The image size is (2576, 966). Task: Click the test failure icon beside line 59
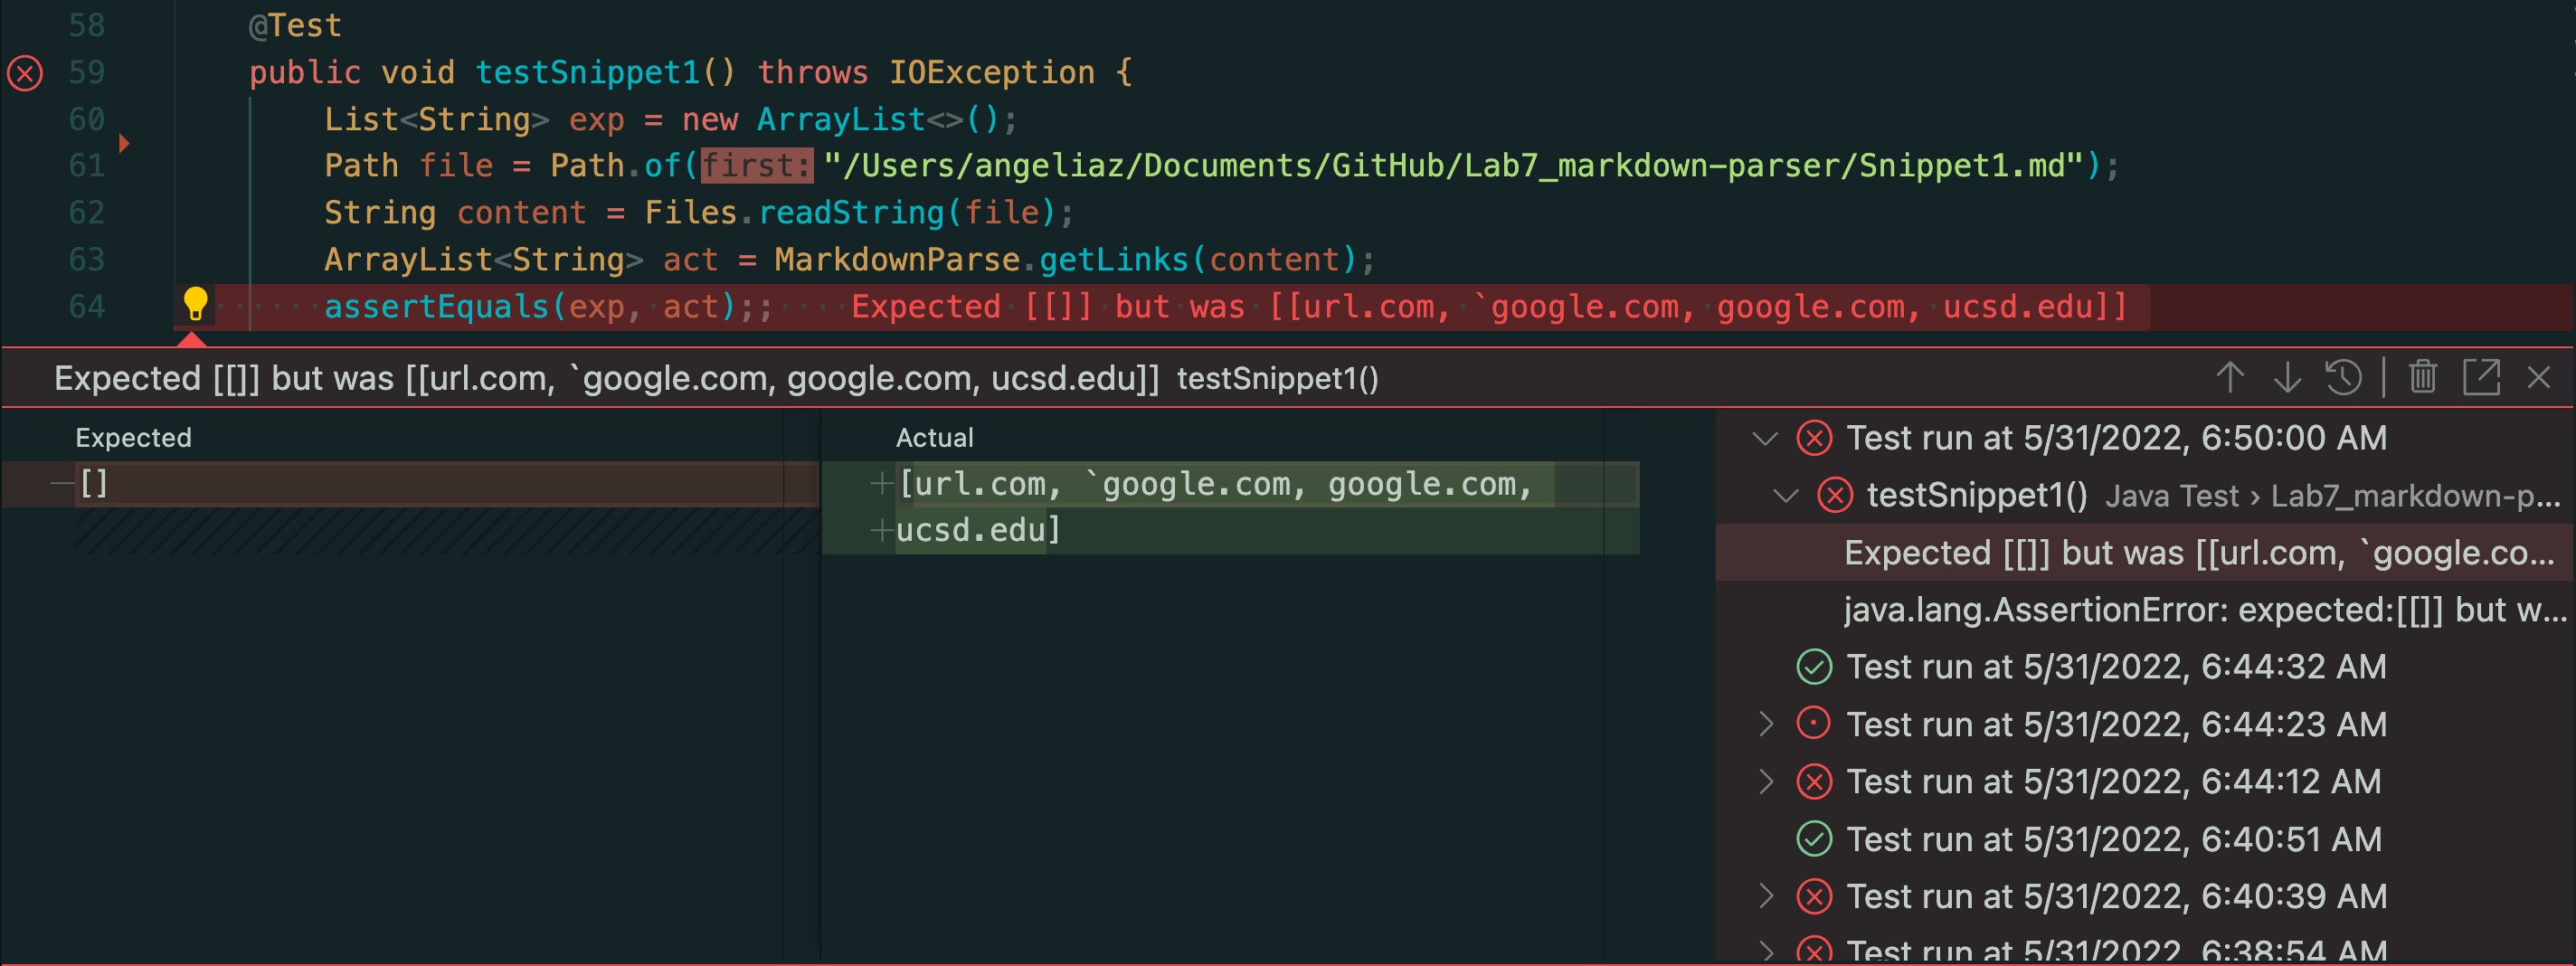[25, 73]
